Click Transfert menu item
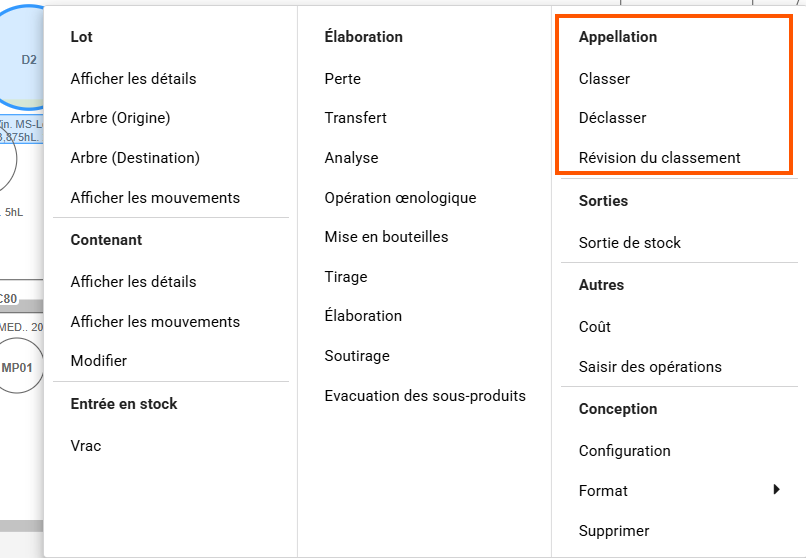806x558 pixels. (355, 118)
